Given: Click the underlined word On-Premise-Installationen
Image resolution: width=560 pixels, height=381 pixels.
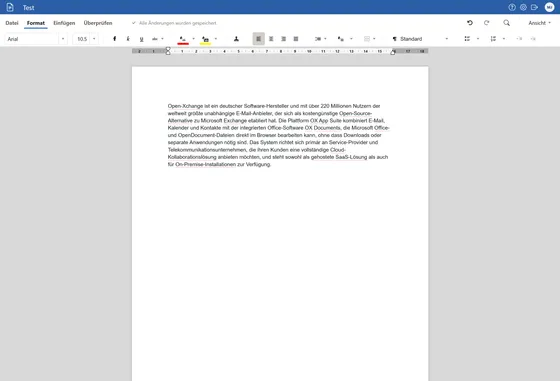Looking at the screenshot, I should pos(205,164).
